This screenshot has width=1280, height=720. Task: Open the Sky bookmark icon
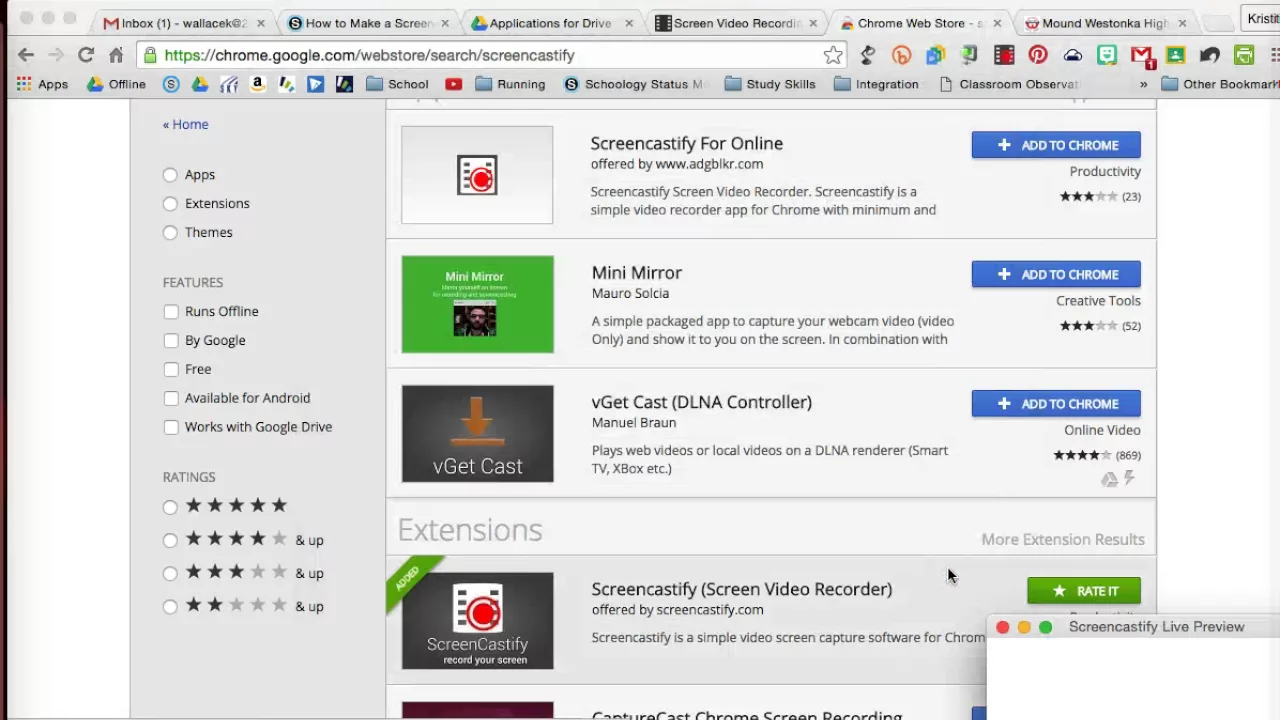[229, 84]
